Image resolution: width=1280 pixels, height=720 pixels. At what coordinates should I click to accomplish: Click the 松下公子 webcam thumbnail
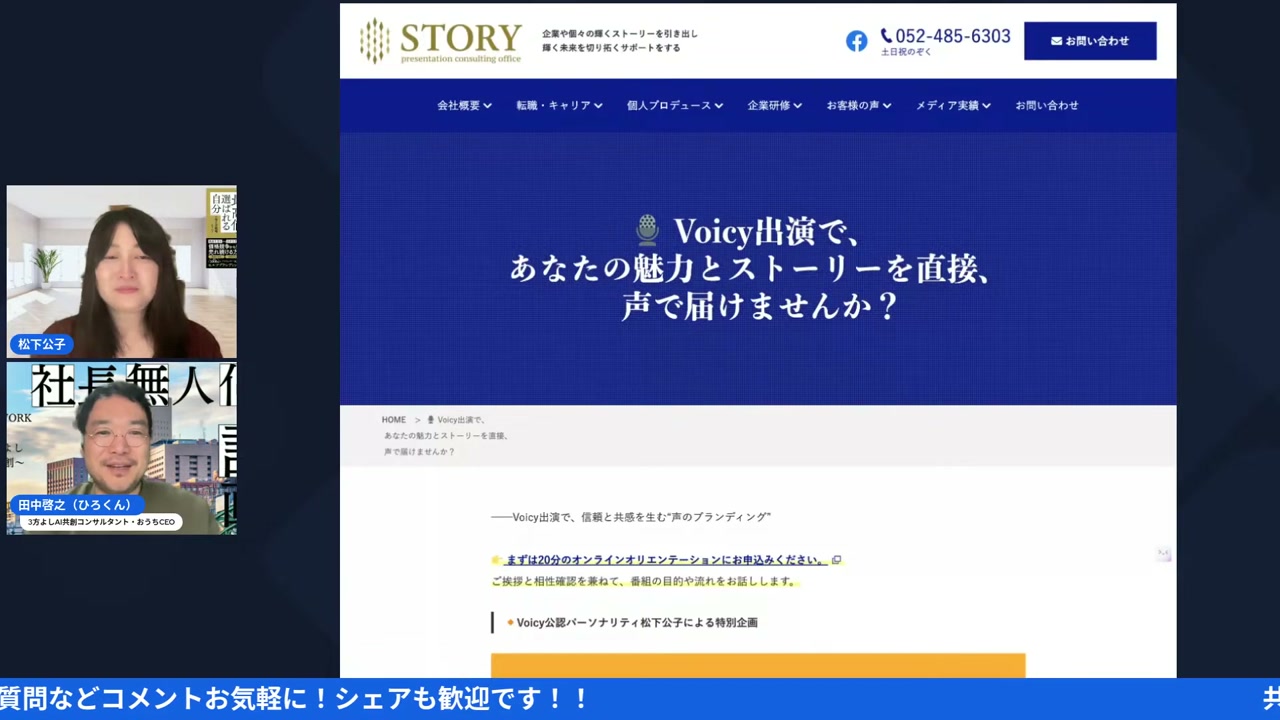(x=121, y=272)
